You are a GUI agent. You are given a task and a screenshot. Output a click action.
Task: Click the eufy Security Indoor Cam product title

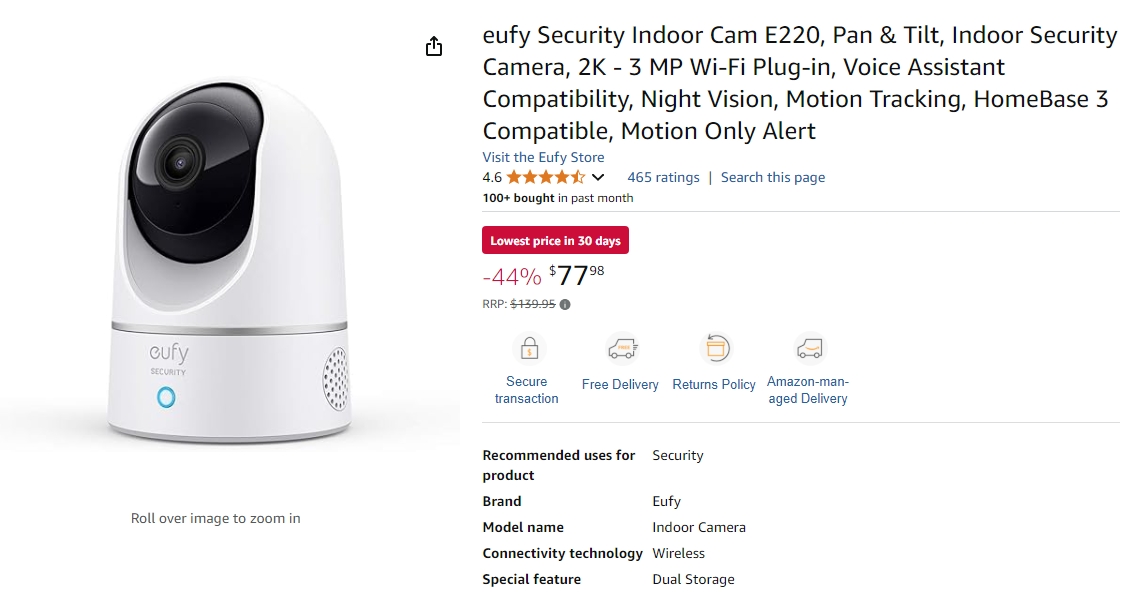(x=800, y=83)
